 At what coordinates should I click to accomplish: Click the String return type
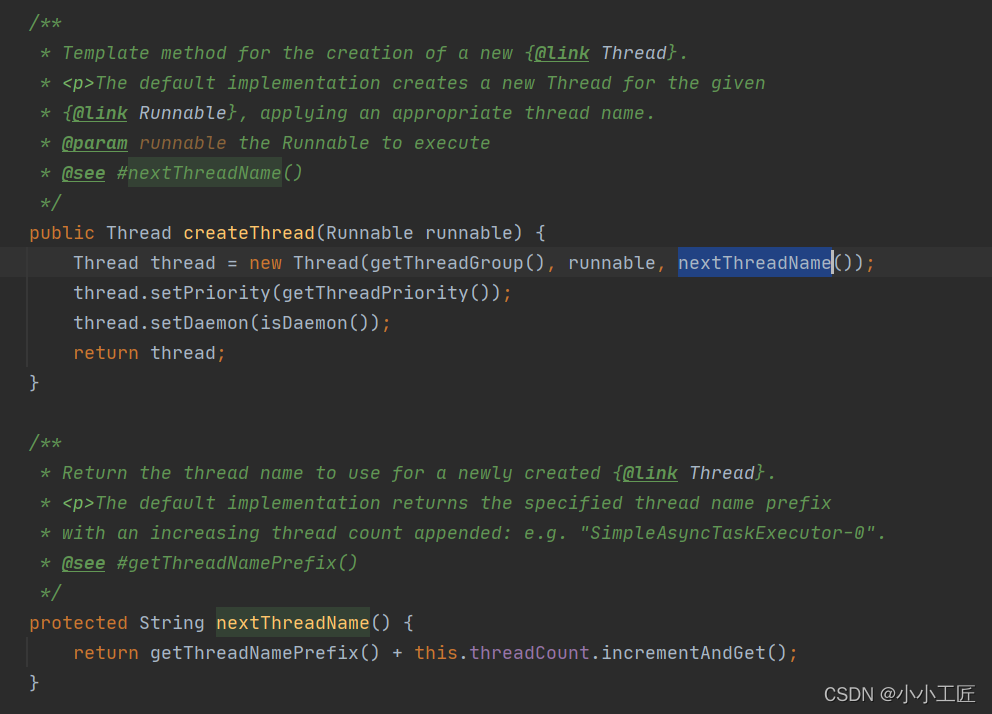pos(171,623)
